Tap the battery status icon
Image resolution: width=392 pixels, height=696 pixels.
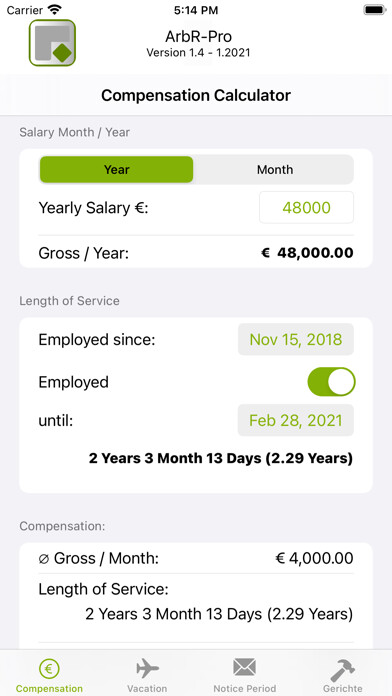coord(375,10)
